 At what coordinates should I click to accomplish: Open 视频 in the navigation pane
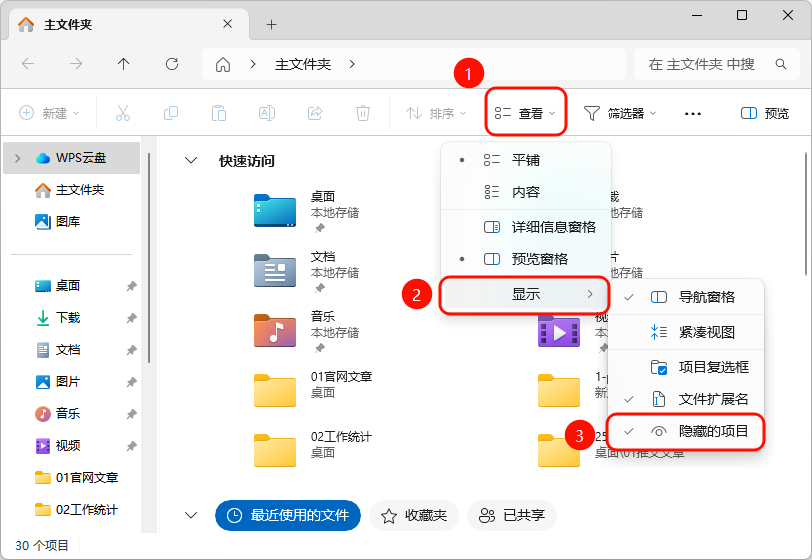[x=57, y=446]
